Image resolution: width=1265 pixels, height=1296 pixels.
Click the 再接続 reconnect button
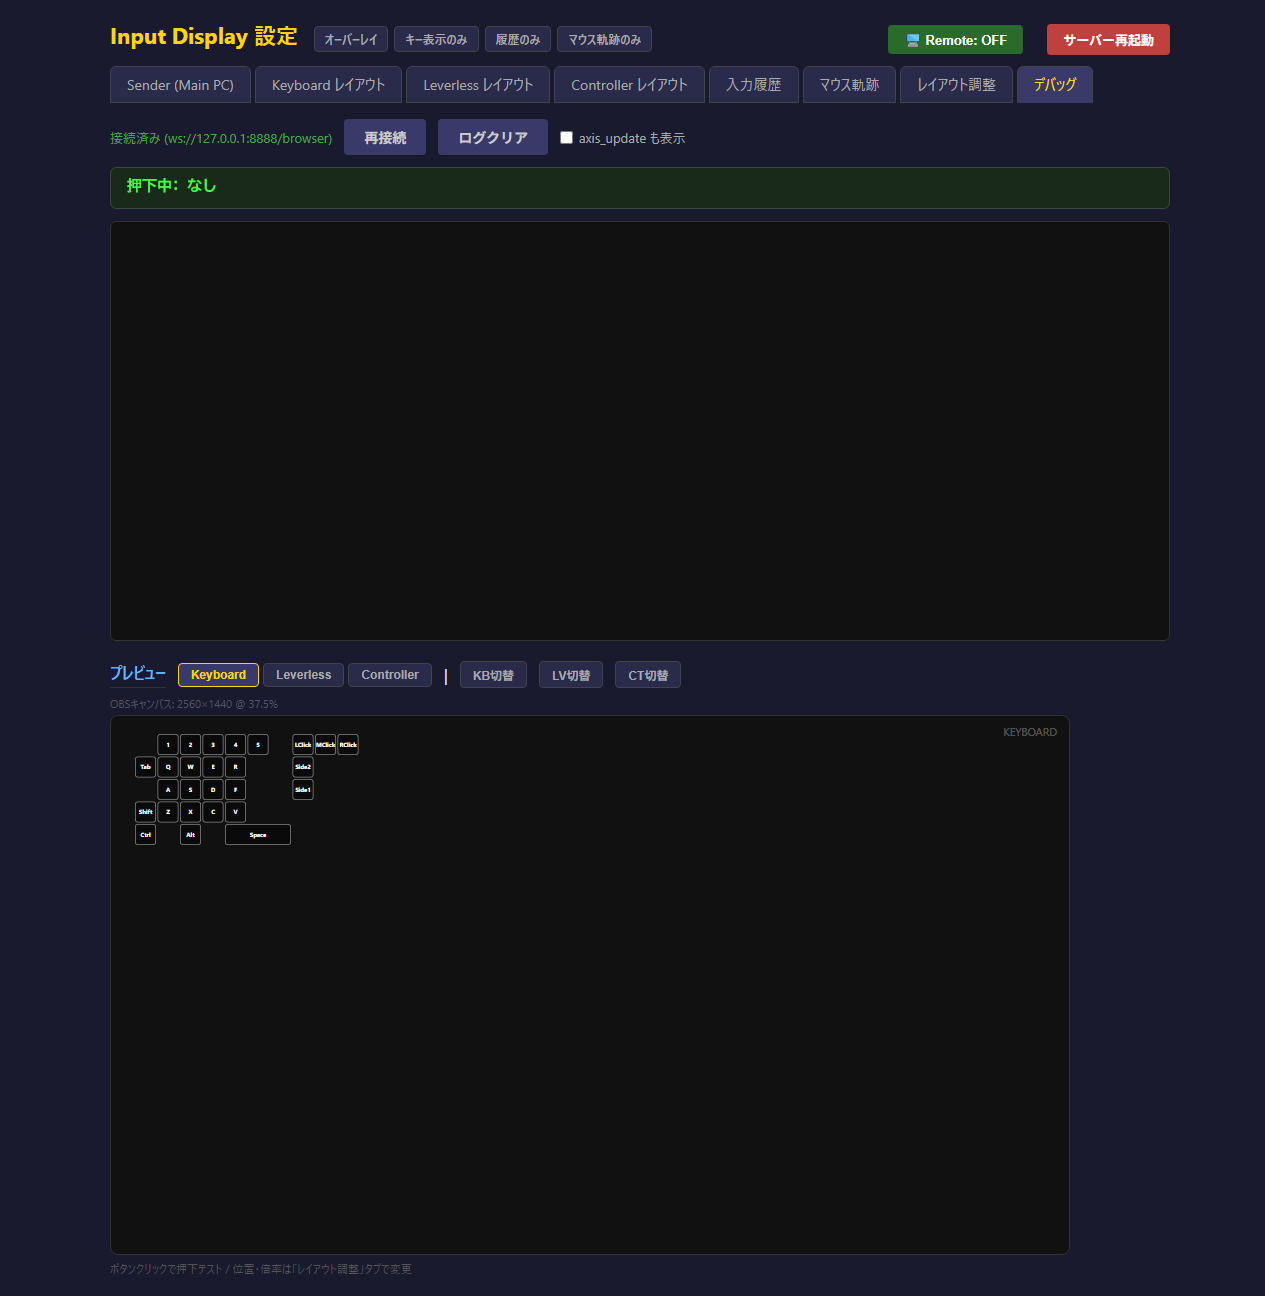pos(385,138)
